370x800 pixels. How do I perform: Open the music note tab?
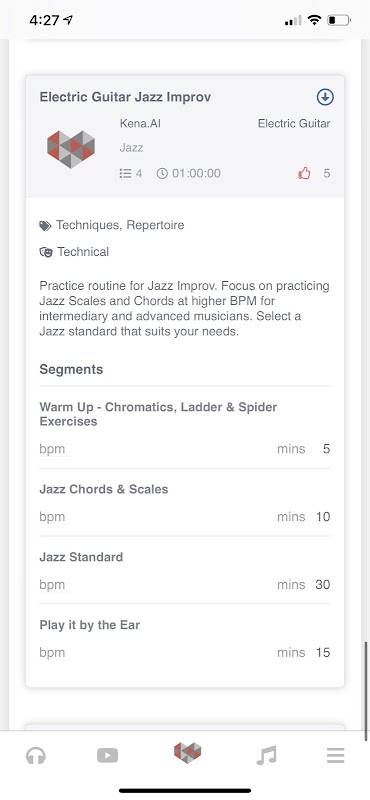[266, 755]
